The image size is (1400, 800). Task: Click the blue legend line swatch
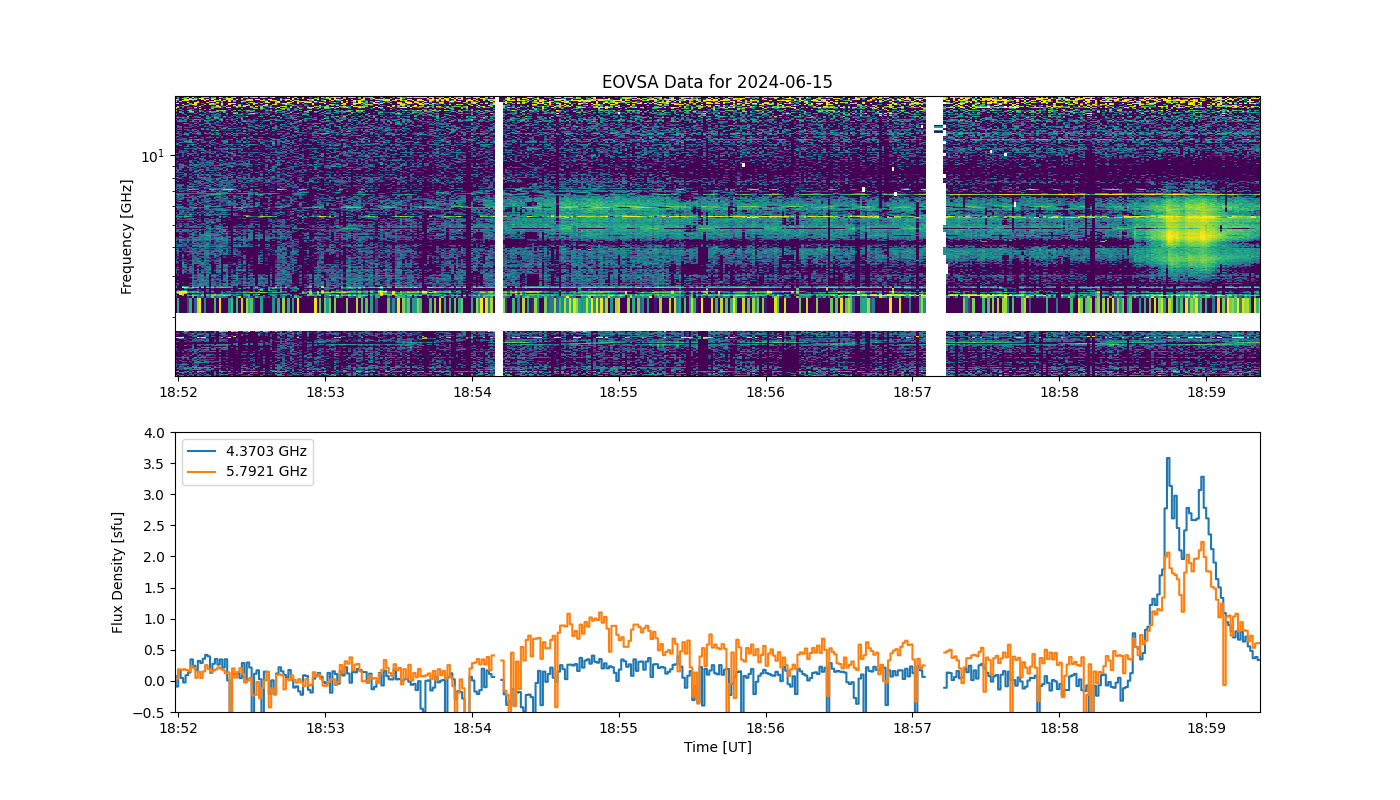[x=202, y=452]
